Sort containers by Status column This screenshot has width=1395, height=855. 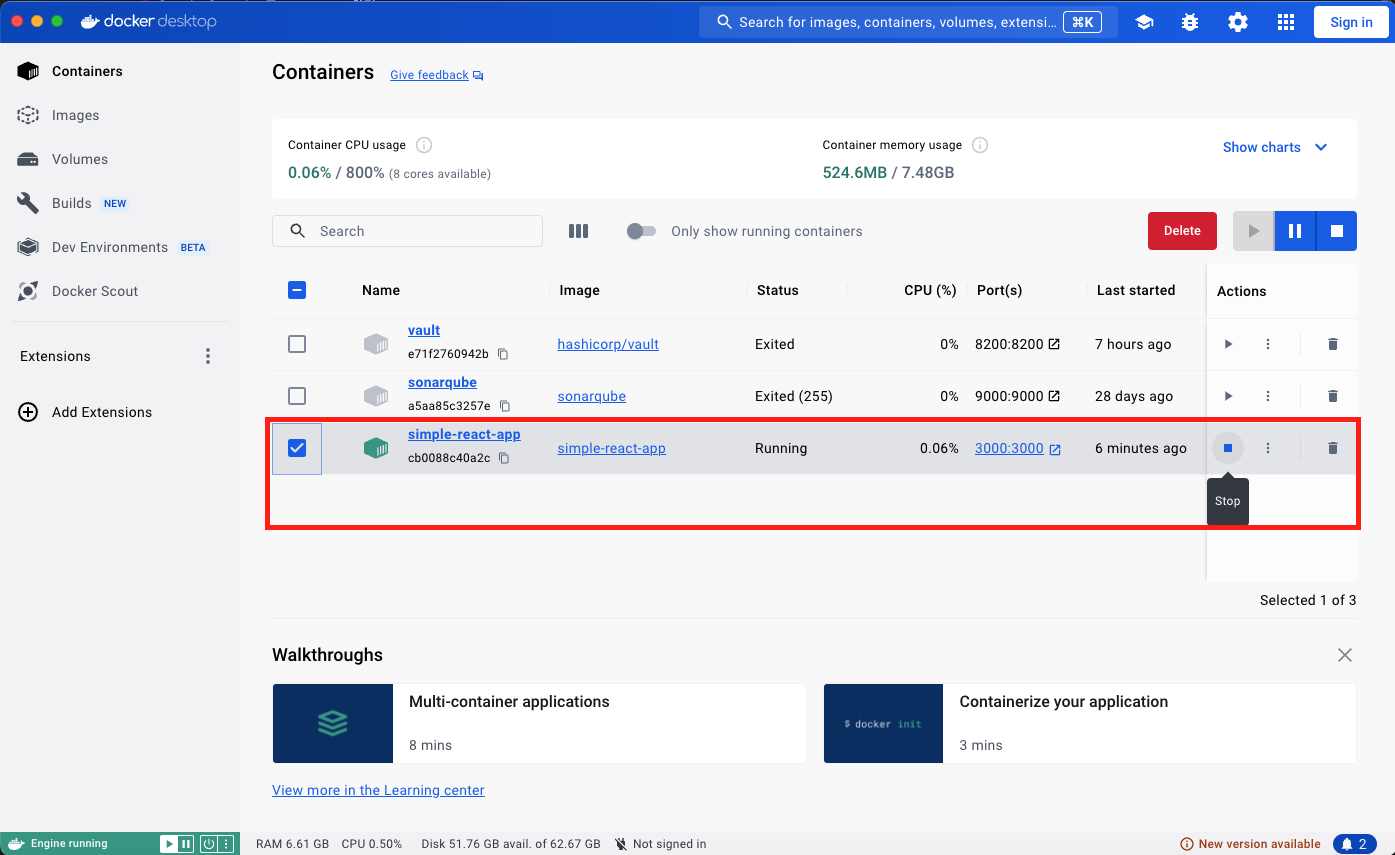(778, 290)
